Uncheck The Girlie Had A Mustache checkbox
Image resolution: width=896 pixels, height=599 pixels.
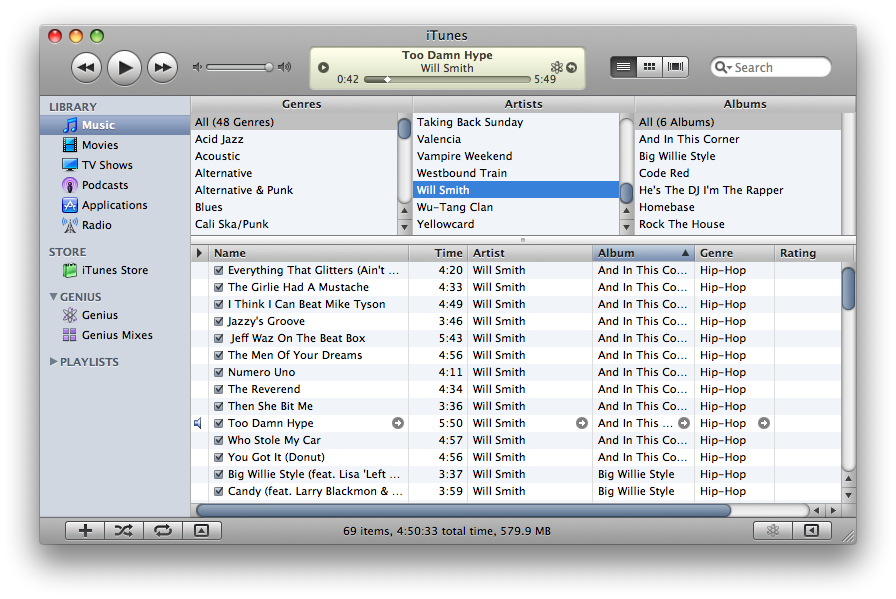pos(218,287)
